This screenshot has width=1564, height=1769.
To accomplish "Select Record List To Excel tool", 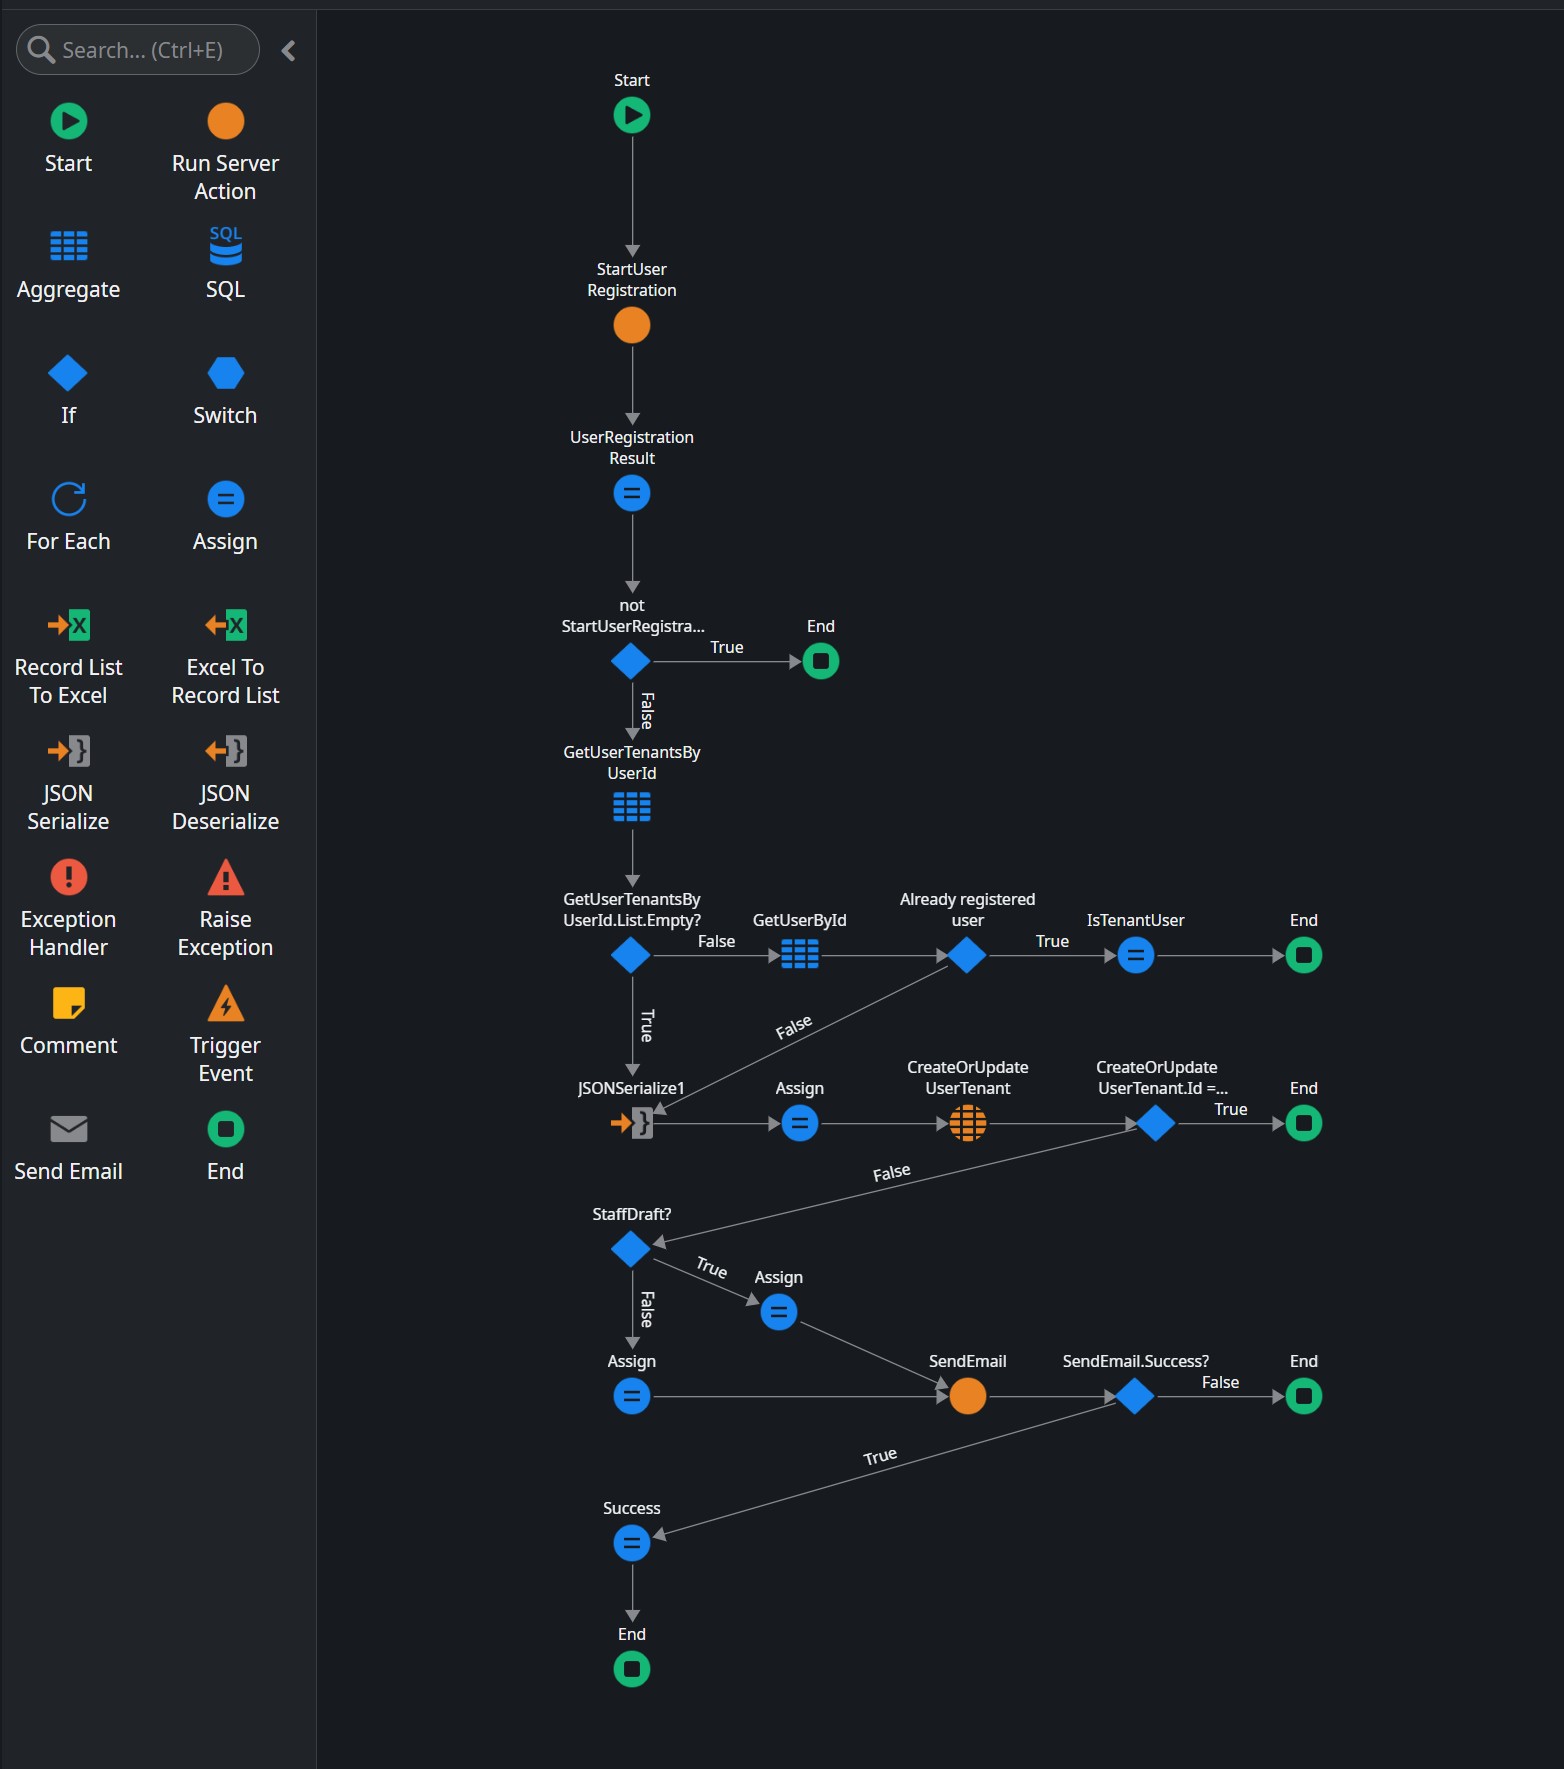I will [x=68, y=657].
